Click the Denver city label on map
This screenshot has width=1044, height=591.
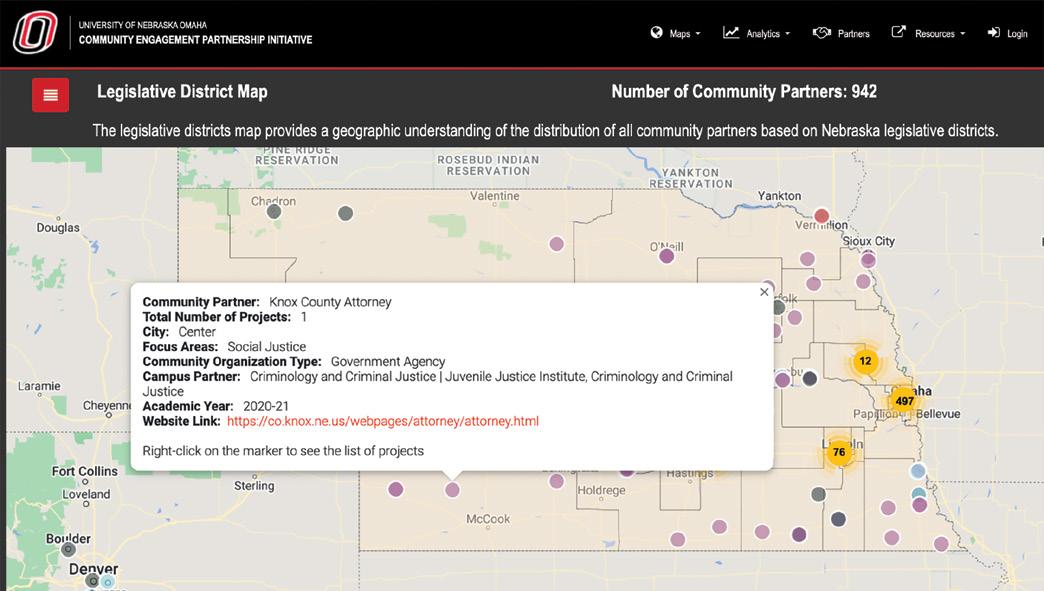coord(93,569)
